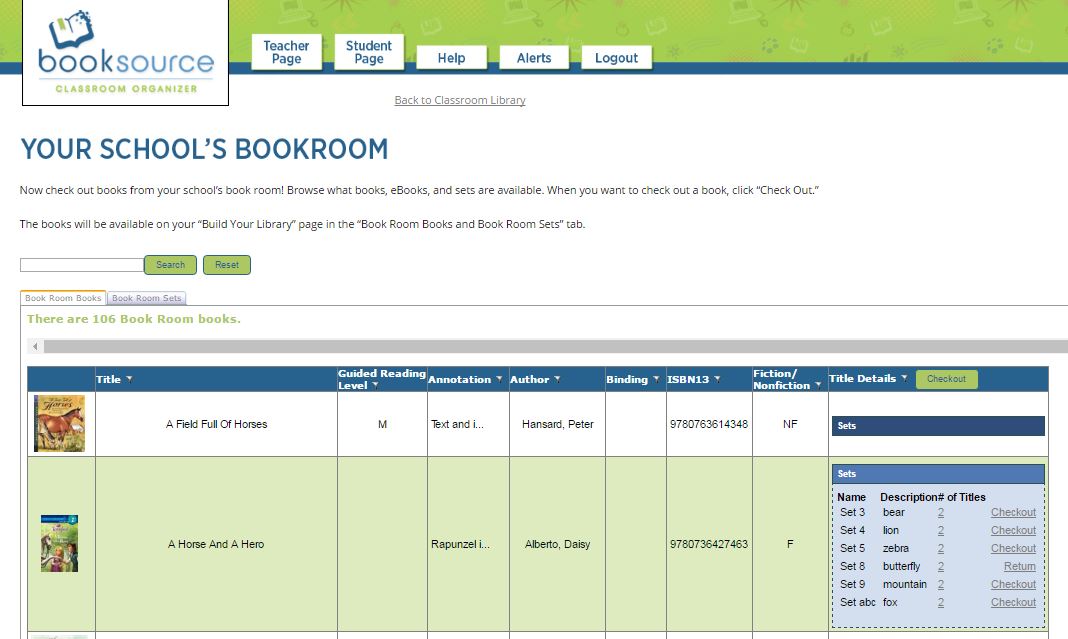Open the Help menu item

451,58
